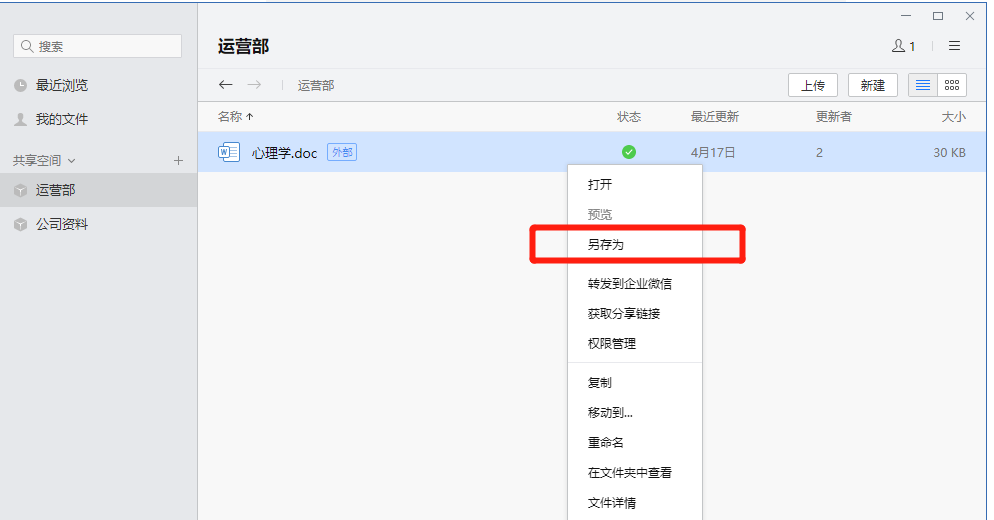
Task: Collapse the 共享空间 chevron
Action: click(72, 161)
